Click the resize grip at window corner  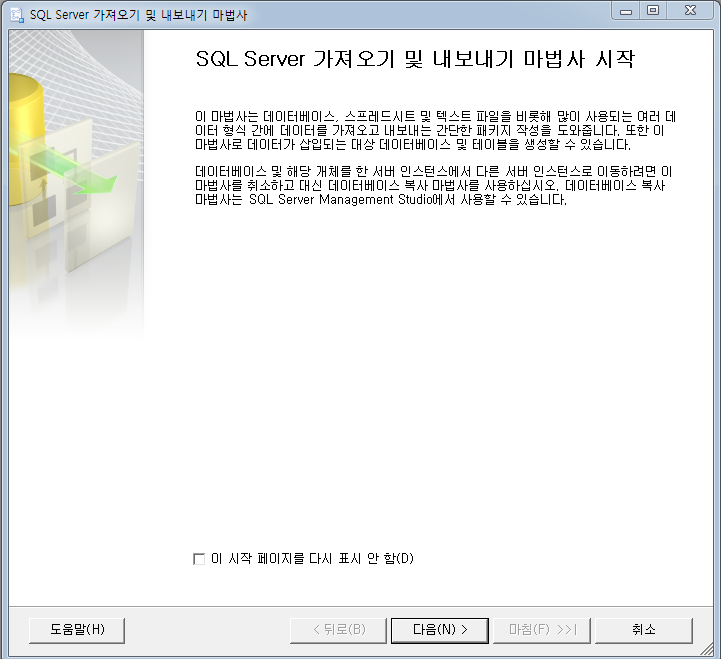click(x=706, y=648)
